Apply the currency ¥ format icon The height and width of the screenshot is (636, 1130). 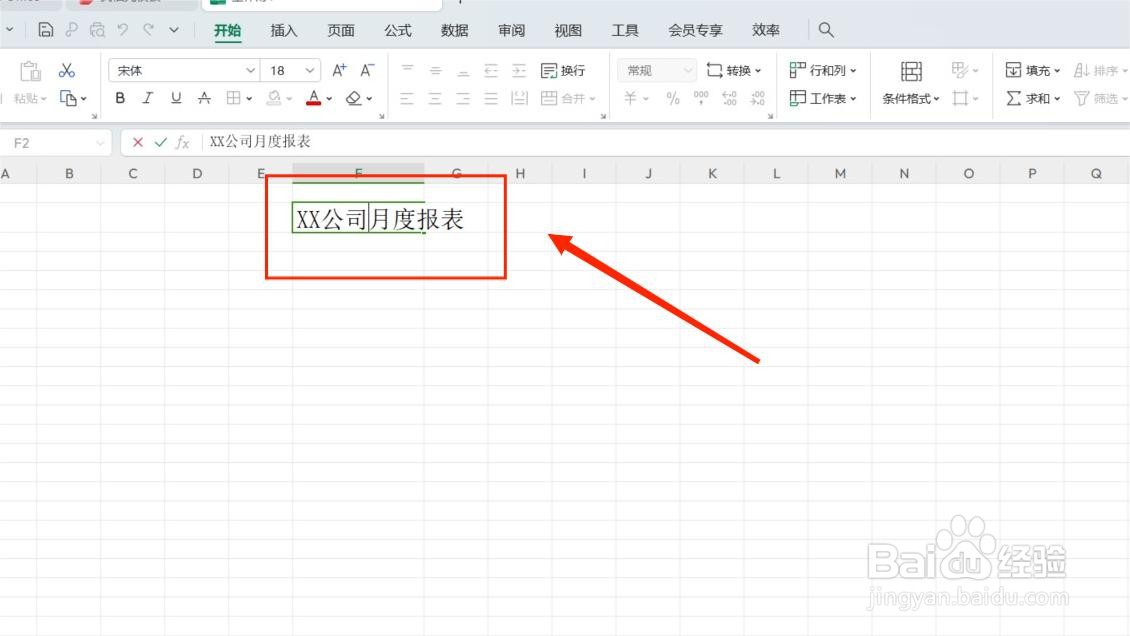[631, 97]
